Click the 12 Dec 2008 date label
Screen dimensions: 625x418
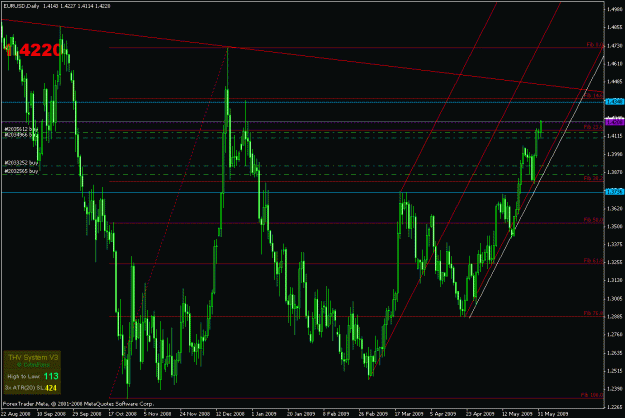[x=231, y=414]
